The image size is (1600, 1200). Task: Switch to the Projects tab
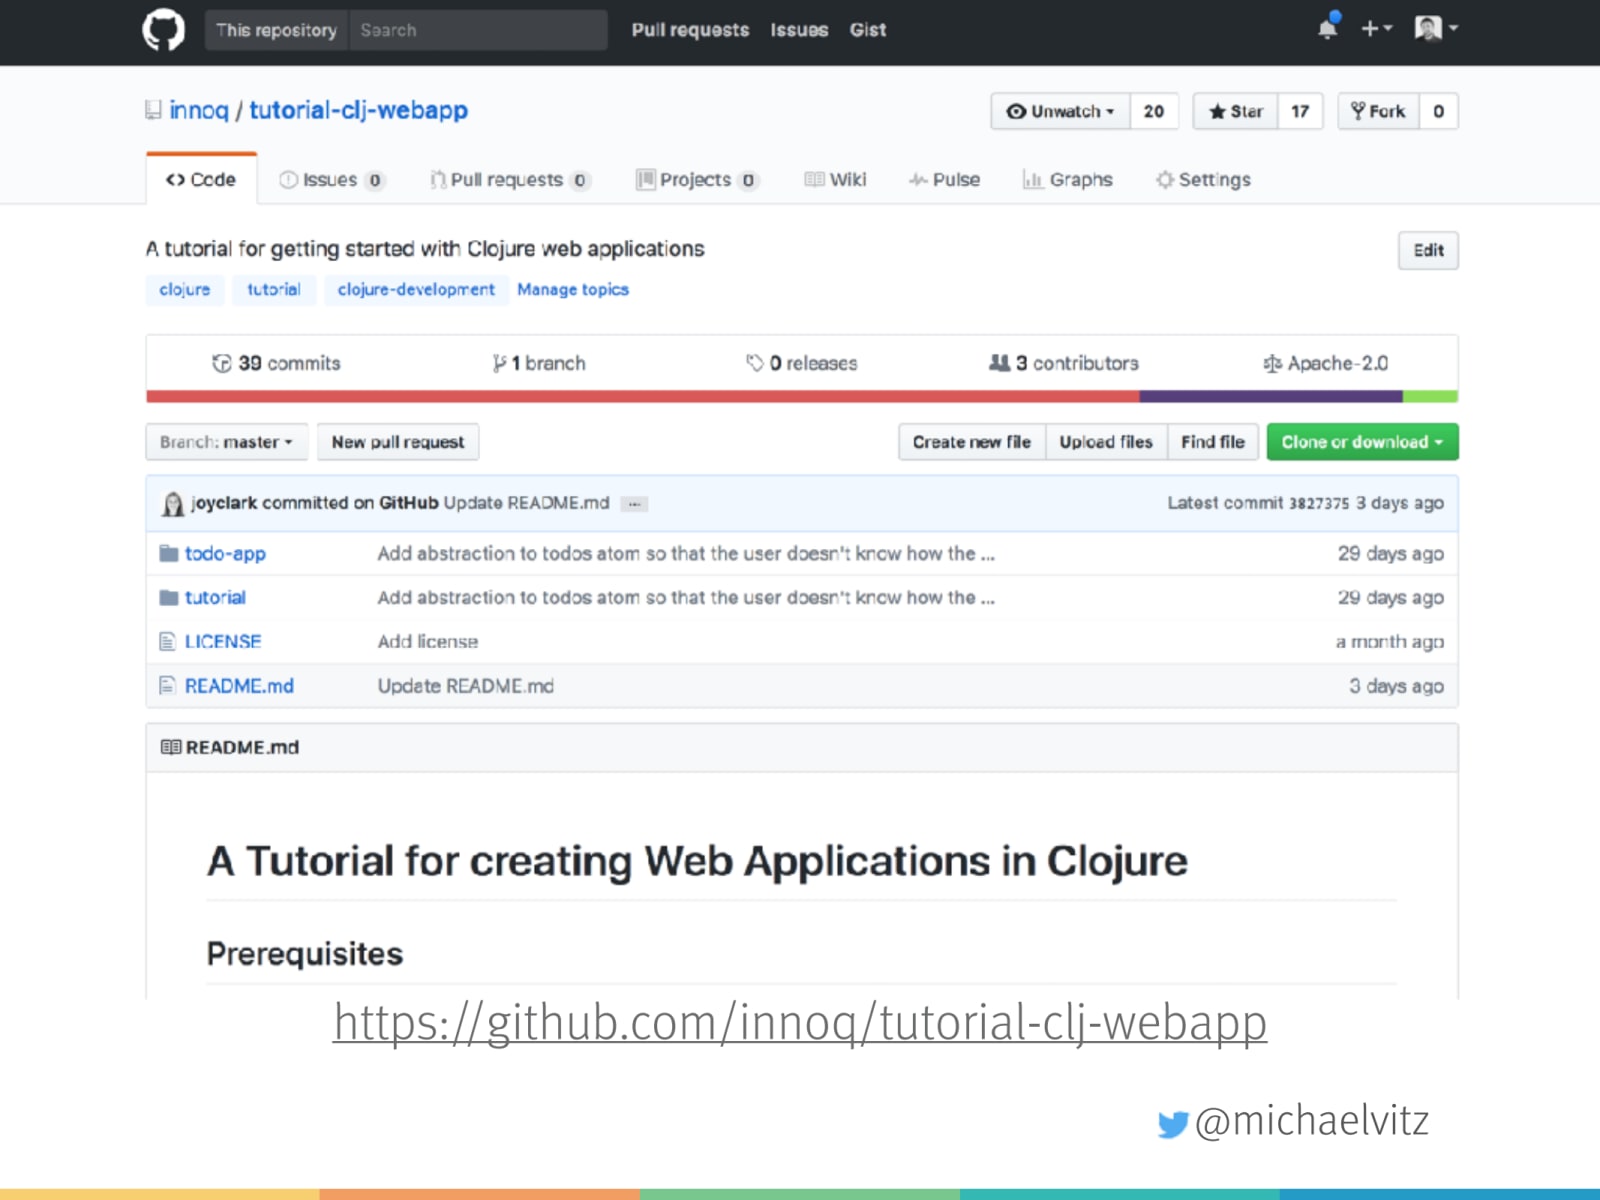(698, 180)
